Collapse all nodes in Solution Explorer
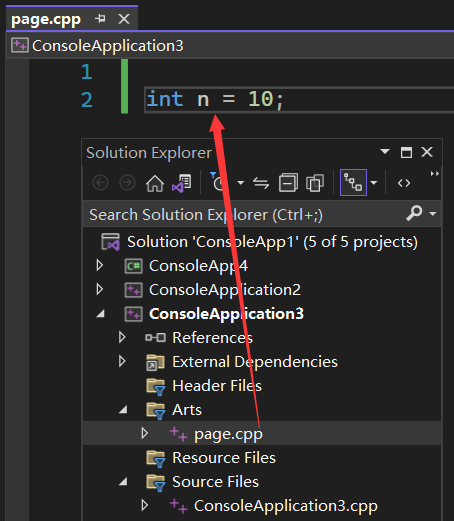This screenshot has width=454, height=521. [288, 183]
